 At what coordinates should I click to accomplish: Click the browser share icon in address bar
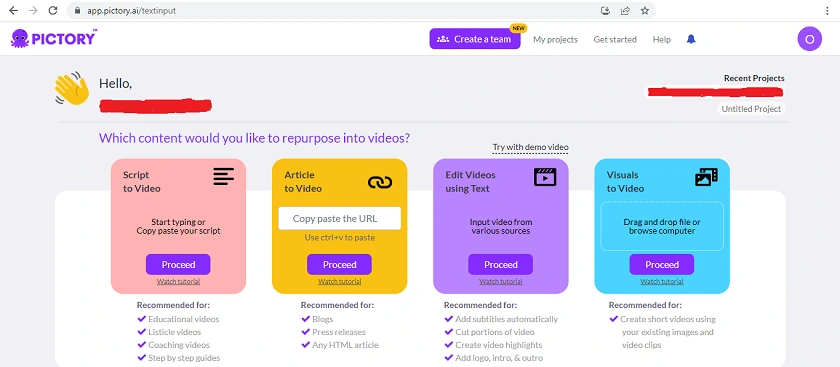point(625,10)
